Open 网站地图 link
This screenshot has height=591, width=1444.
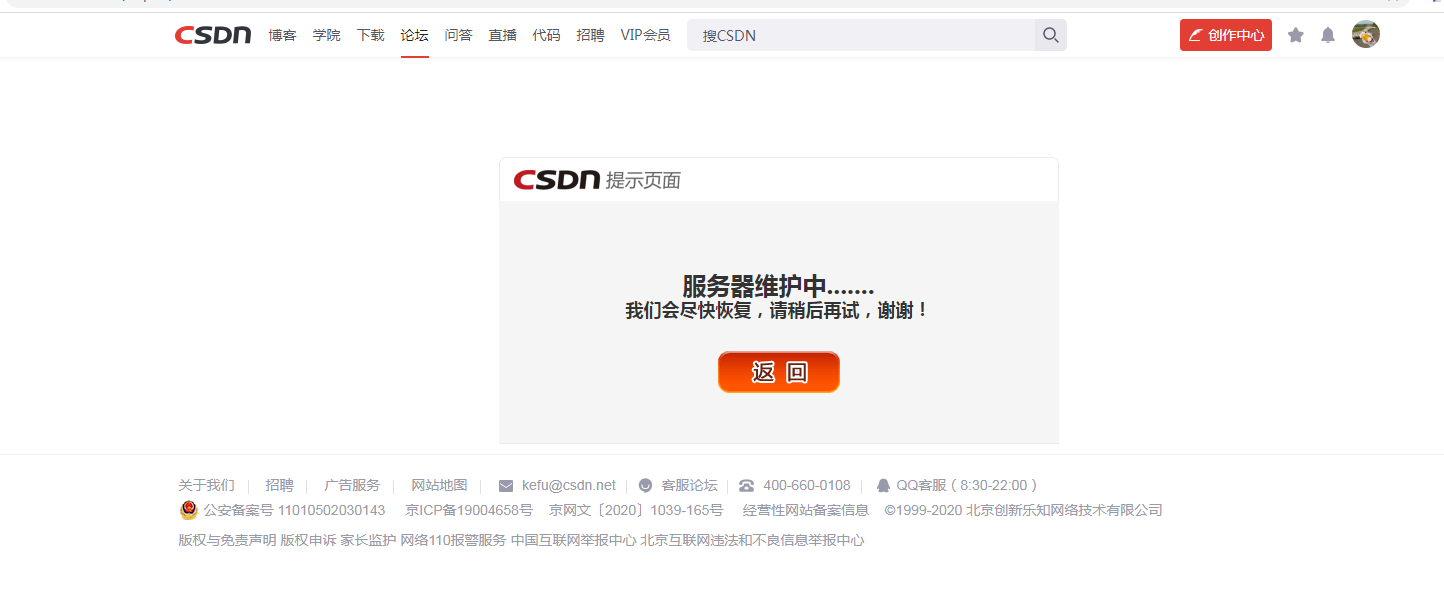(x=439, y=485)
